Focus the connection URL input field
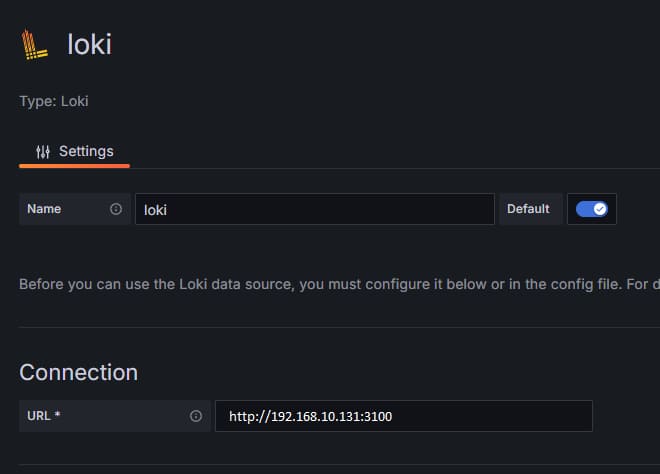 coord(403,416)
